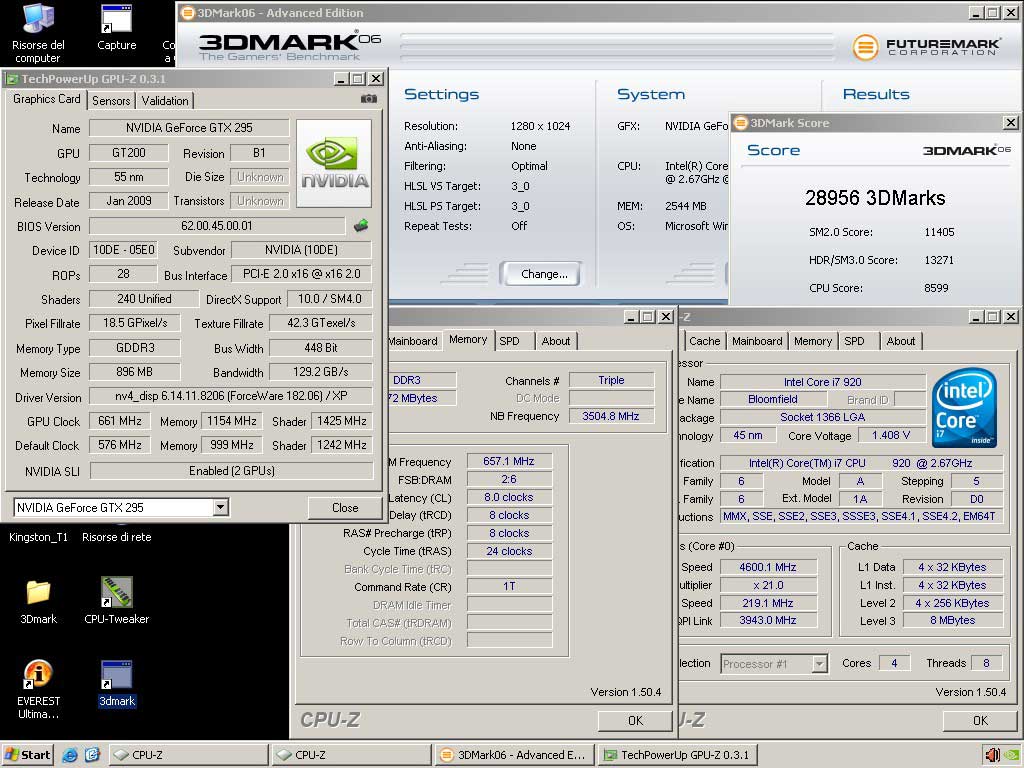Click the Driver Version field
This screenshot has width=1024, height=768.
(x=231, y=396)
